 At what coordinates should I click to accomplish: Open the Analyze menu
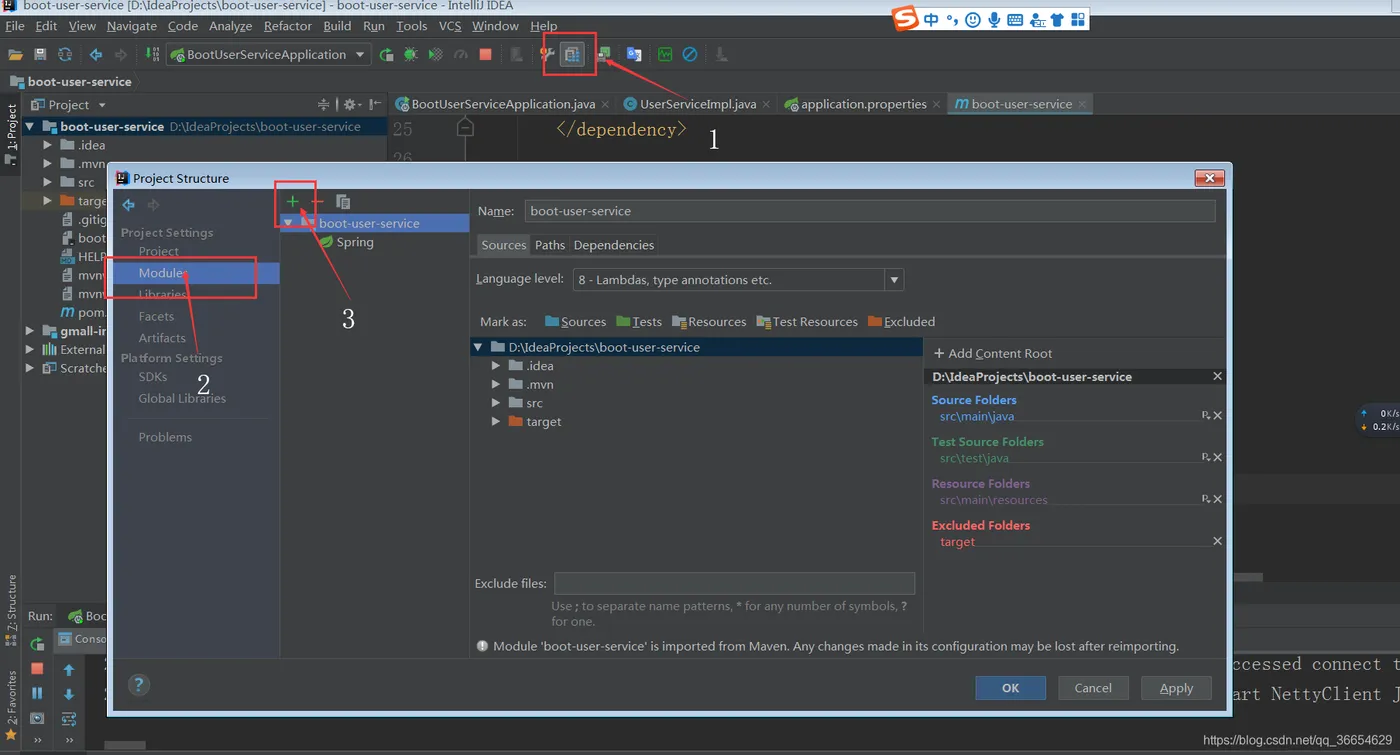tap(231, 26)
